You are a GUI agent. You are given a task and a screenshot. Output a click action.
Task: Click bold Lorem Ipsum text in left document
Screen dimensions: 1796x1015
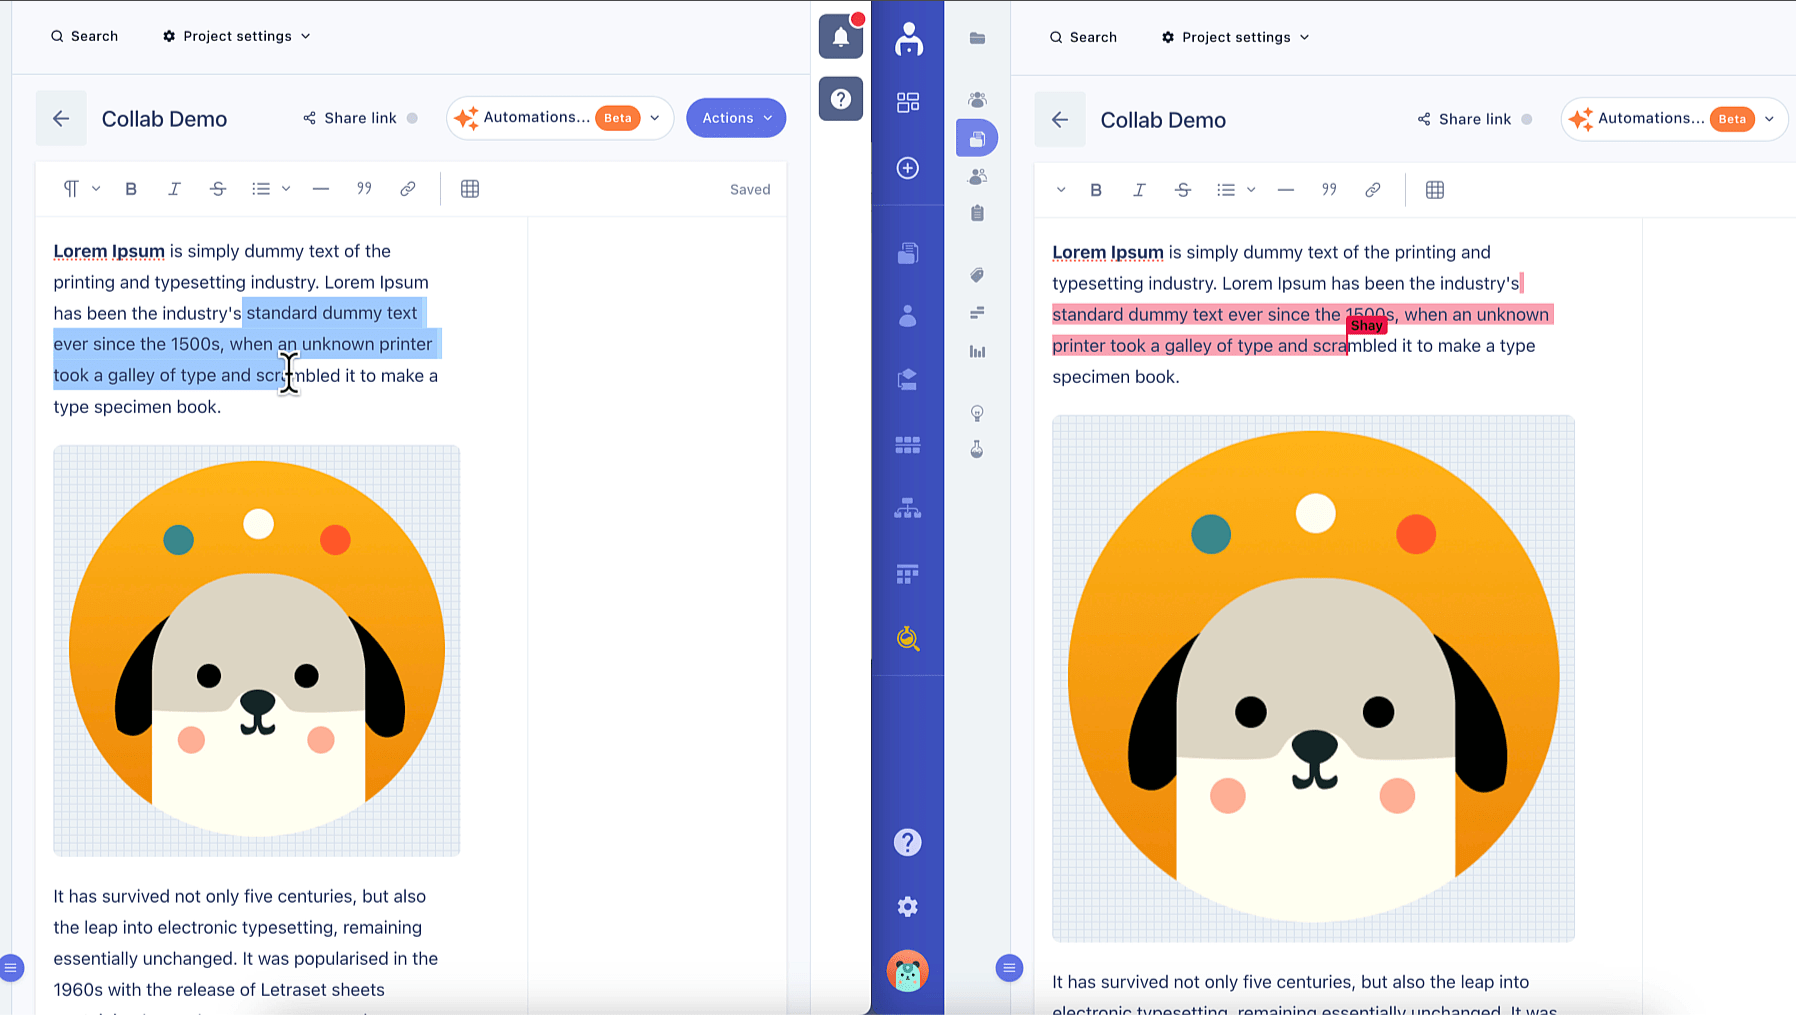click(109, 251)
